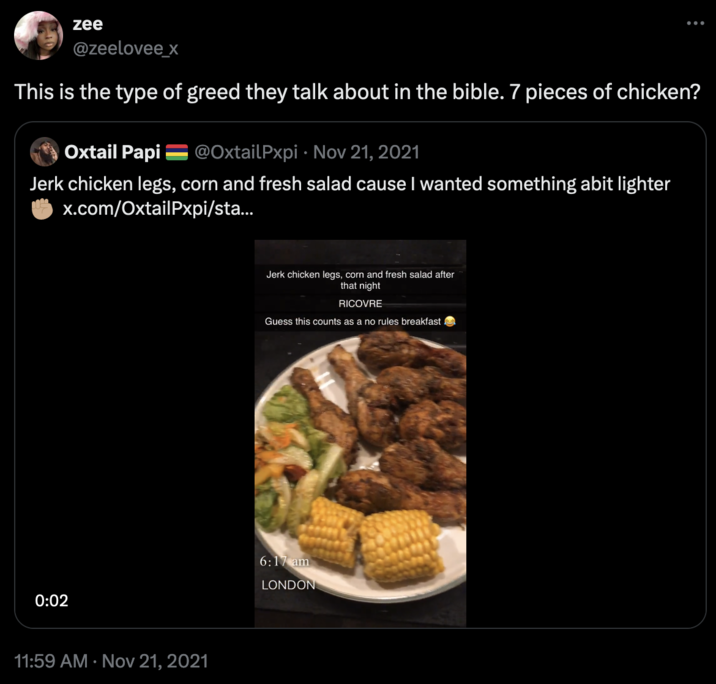Image resolution: width=716 pixels, height=684 pixels.
Task: Play the jerk chicken plate video
Action: [x=360, y=450]
